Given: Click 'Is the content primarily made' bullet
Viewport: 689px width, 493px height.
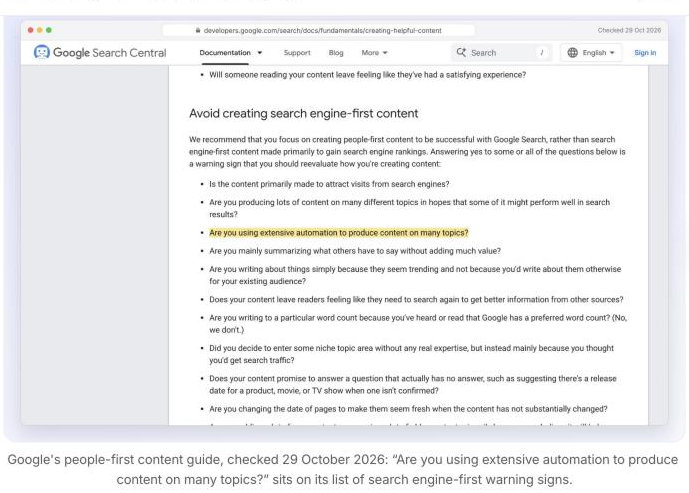Looking at the screenshot, I should (329, 184).
